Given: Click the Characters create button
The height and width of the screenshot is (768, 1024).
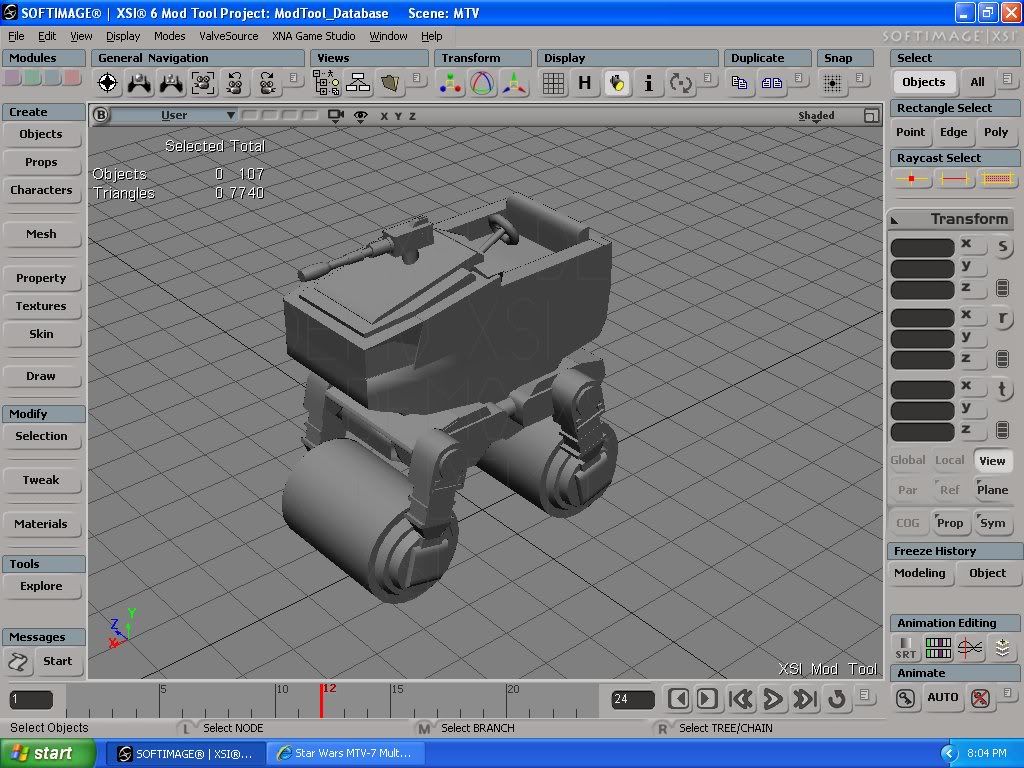Looking at the screenshot, I should [x=41, y=191].
